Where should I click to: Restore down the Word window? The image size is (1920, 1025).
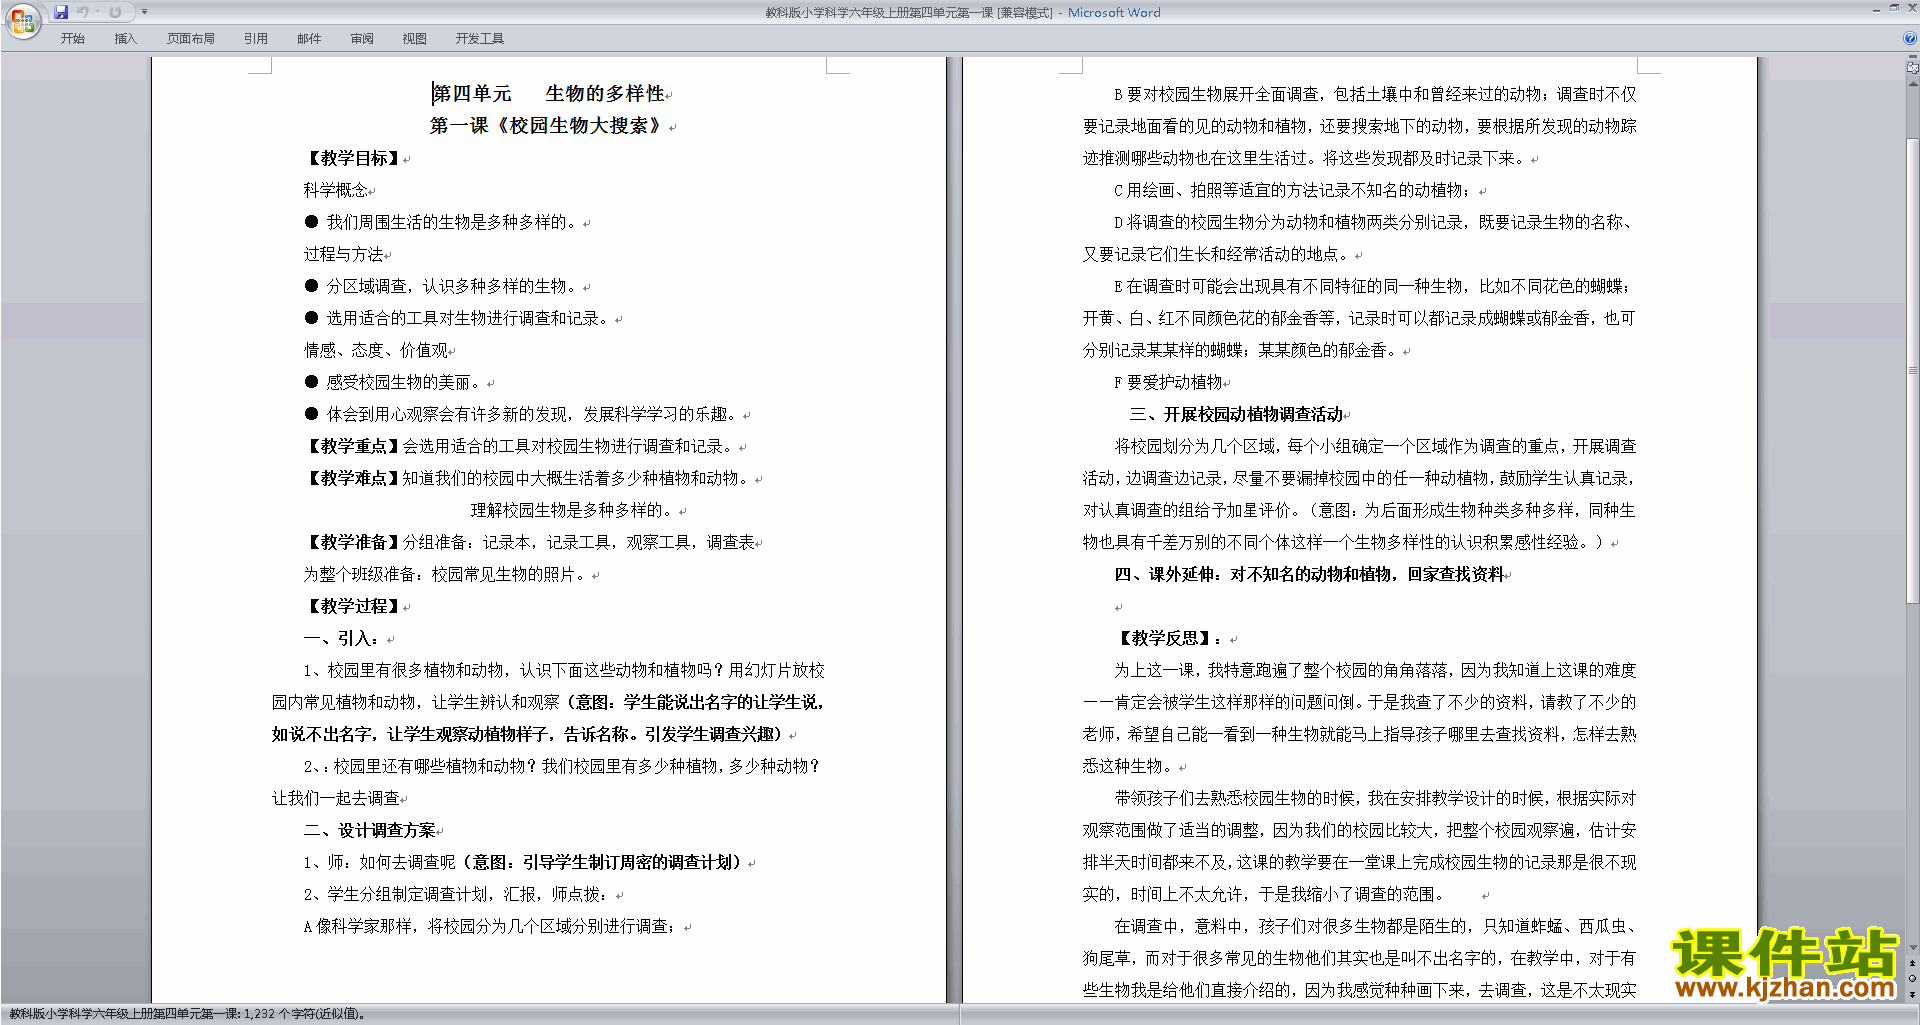(x=1894, y=8)
